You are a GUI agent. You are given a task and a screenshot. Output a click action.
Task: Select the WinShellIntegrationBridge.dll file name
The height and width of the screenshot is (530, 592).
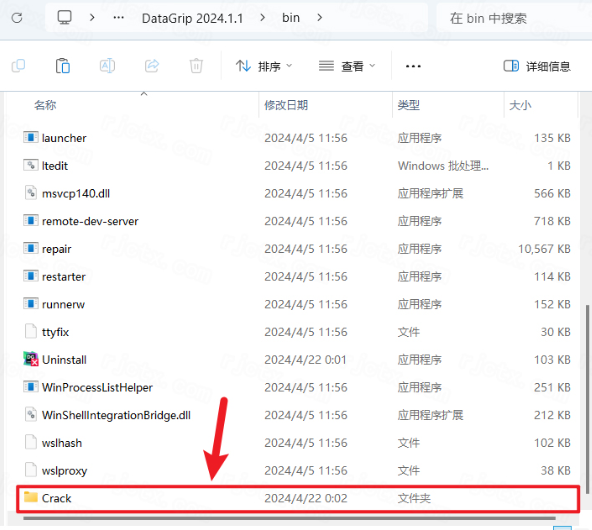[x=116, y=415]
